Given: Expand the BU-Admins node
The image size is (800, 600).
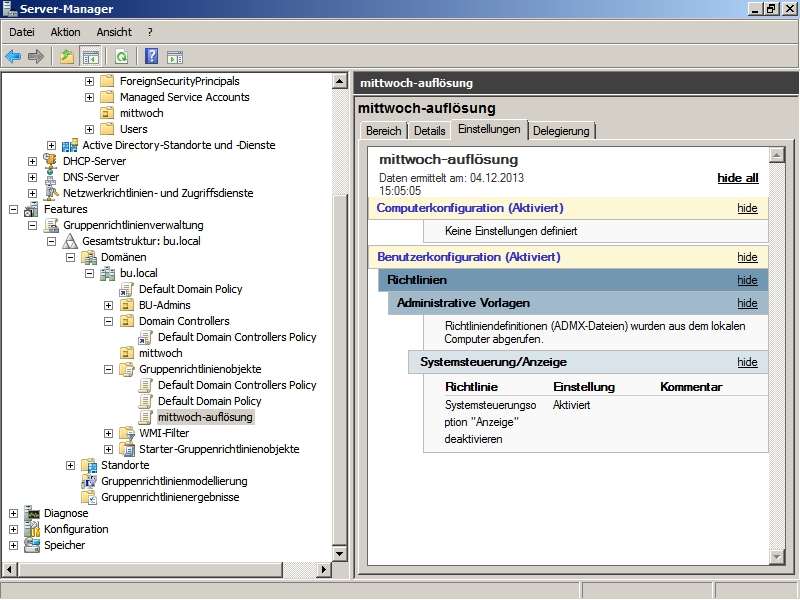Looking at the screenshot, I should (109, 305).
